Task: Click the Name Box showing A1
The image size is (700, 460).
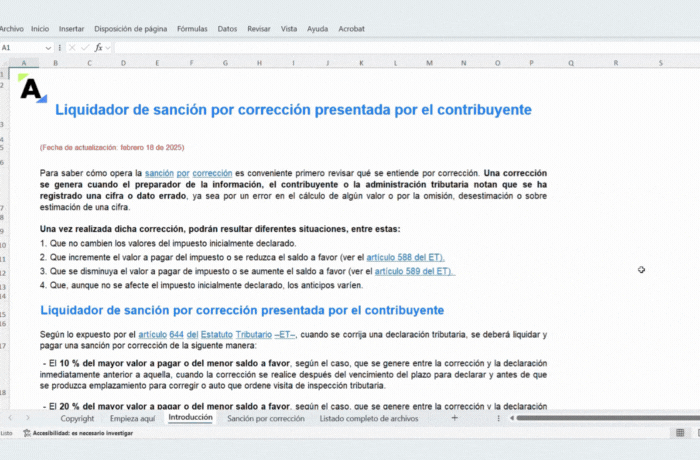Action: click(21, 47)
